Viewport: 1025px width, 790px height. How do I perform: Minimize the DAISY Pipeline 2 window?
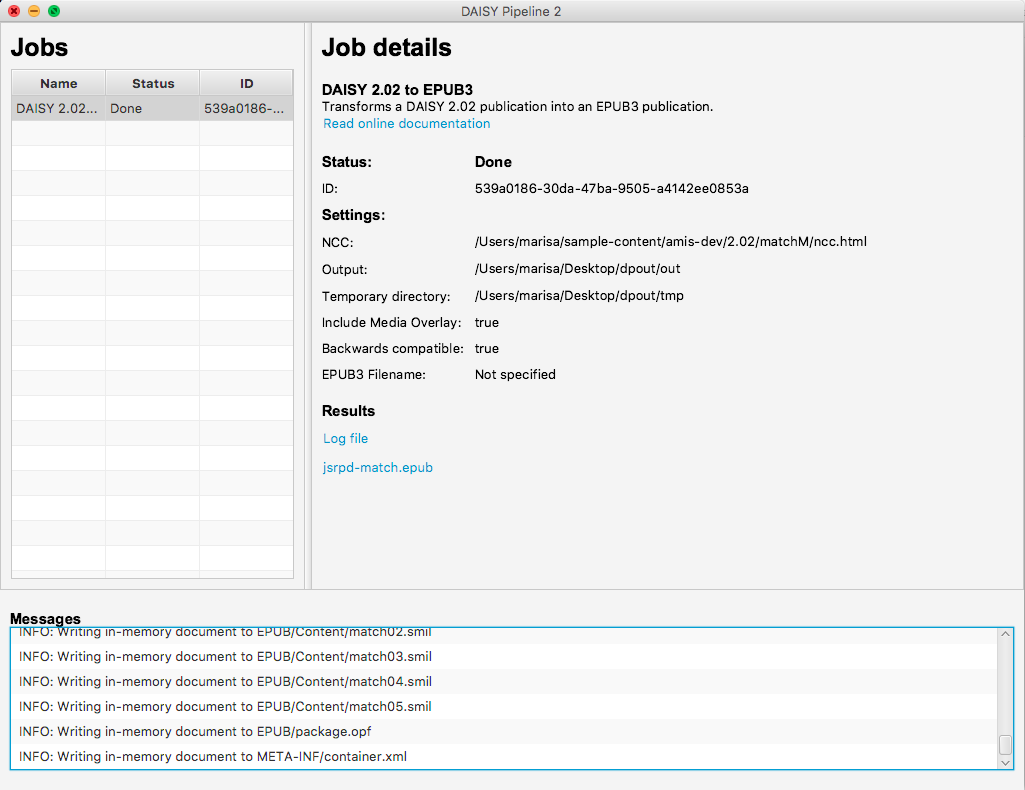pos(34,11)
